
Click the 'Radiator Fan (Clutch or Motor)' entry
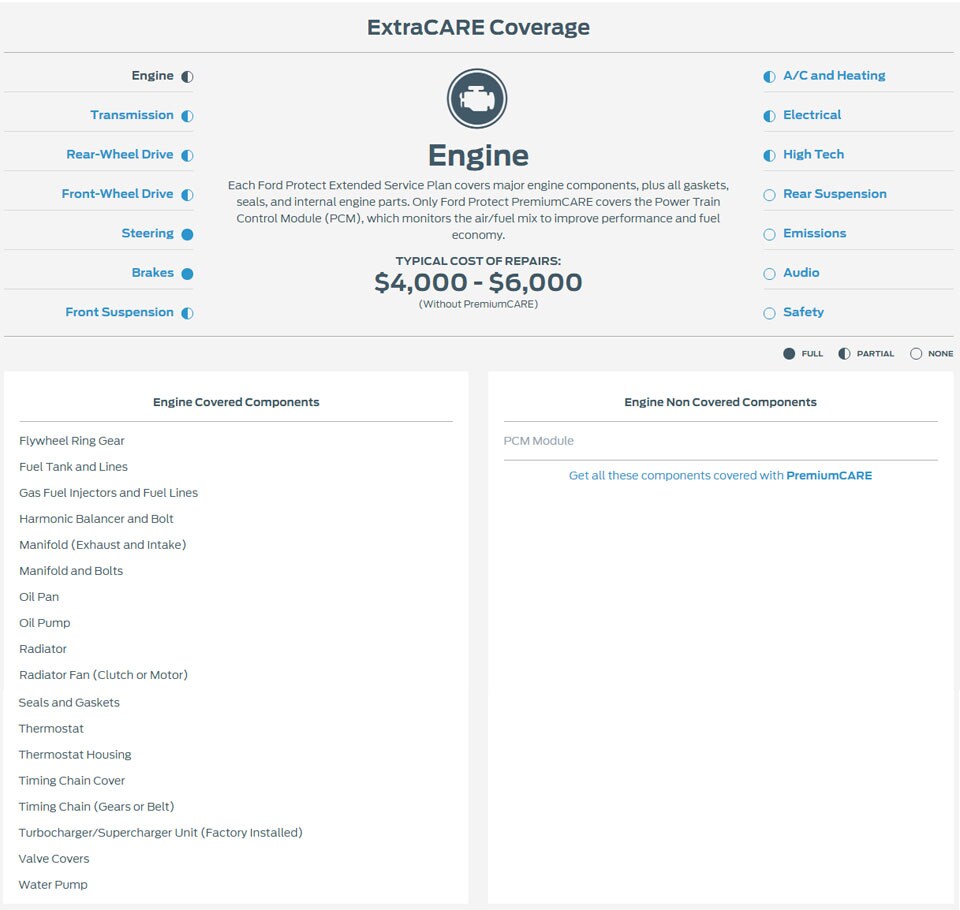103,675
